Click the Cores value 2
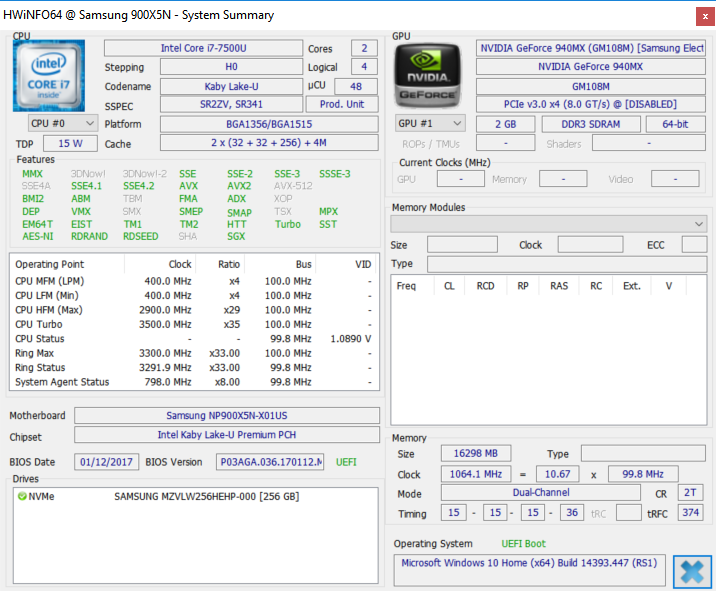716x591 pixels. pyautogui.click(x=364, y=48)
